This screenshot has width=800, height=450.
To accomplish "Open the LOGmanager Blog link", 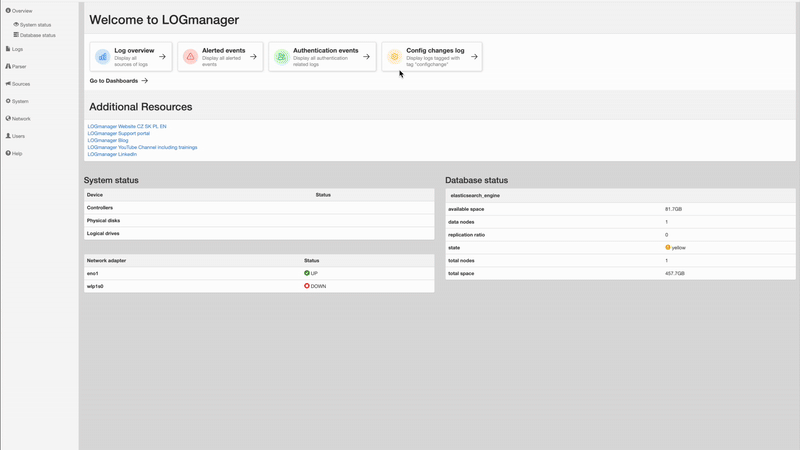I will pyautogui.click(x=108, y=140).
